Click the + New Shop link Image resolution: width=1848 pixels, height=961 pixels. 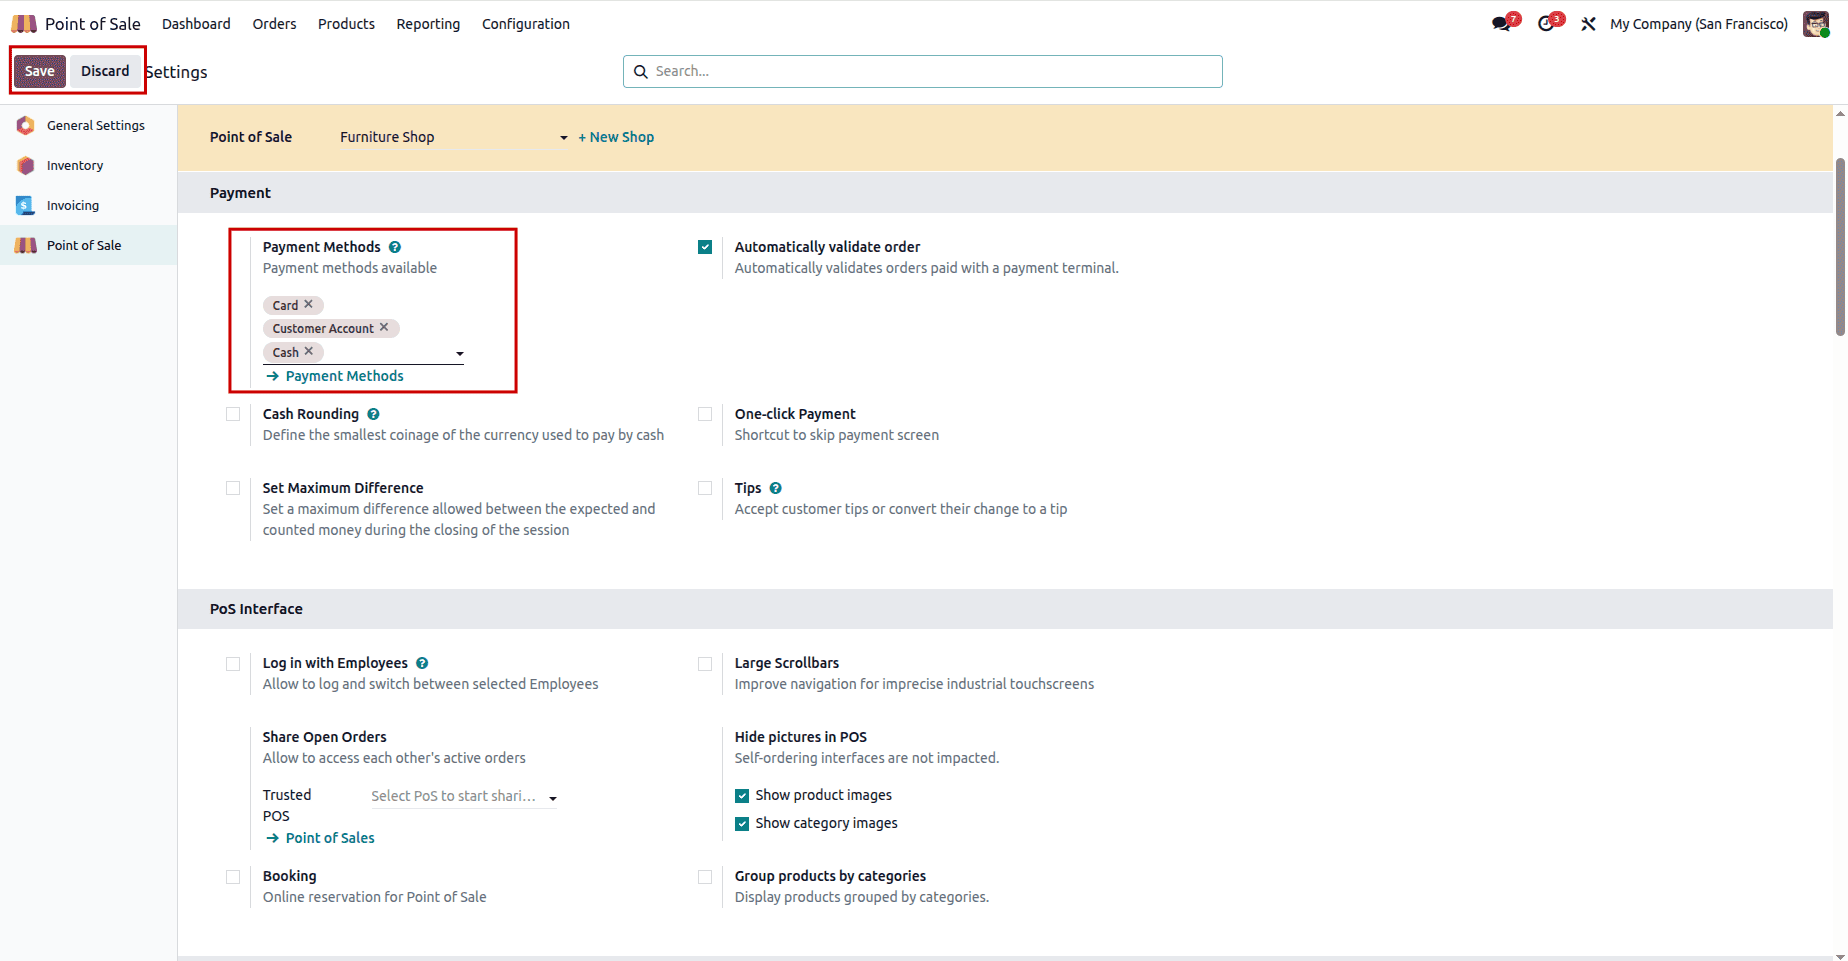click(616, 137)
